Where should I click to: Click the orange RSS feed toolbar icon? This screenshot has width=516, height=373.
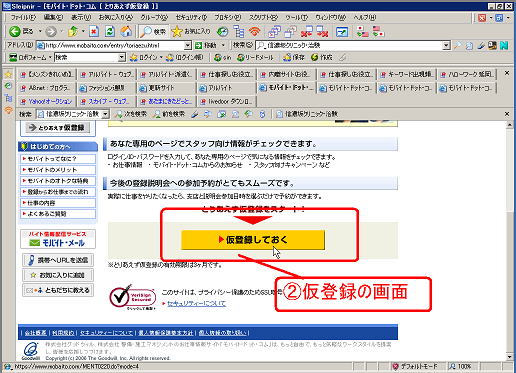[x=255, y=32]
